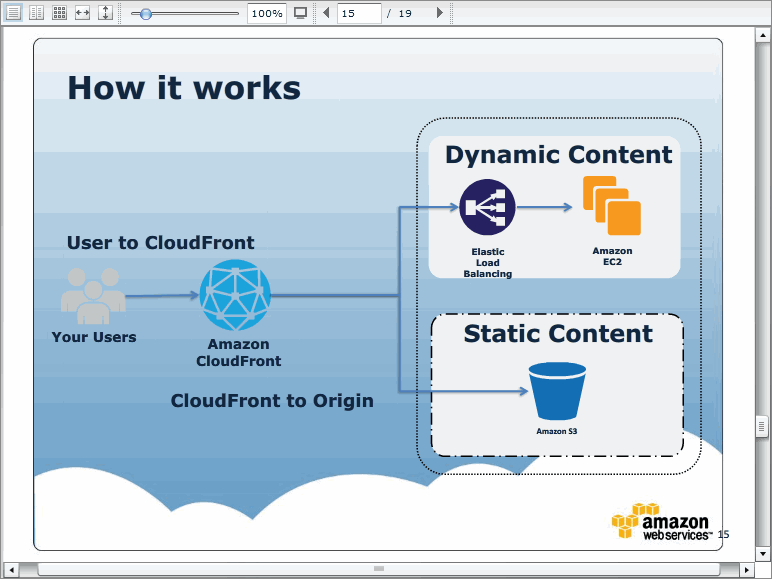Fit page to height
Screen dimensions: 772x579
(x=106, y=12)
